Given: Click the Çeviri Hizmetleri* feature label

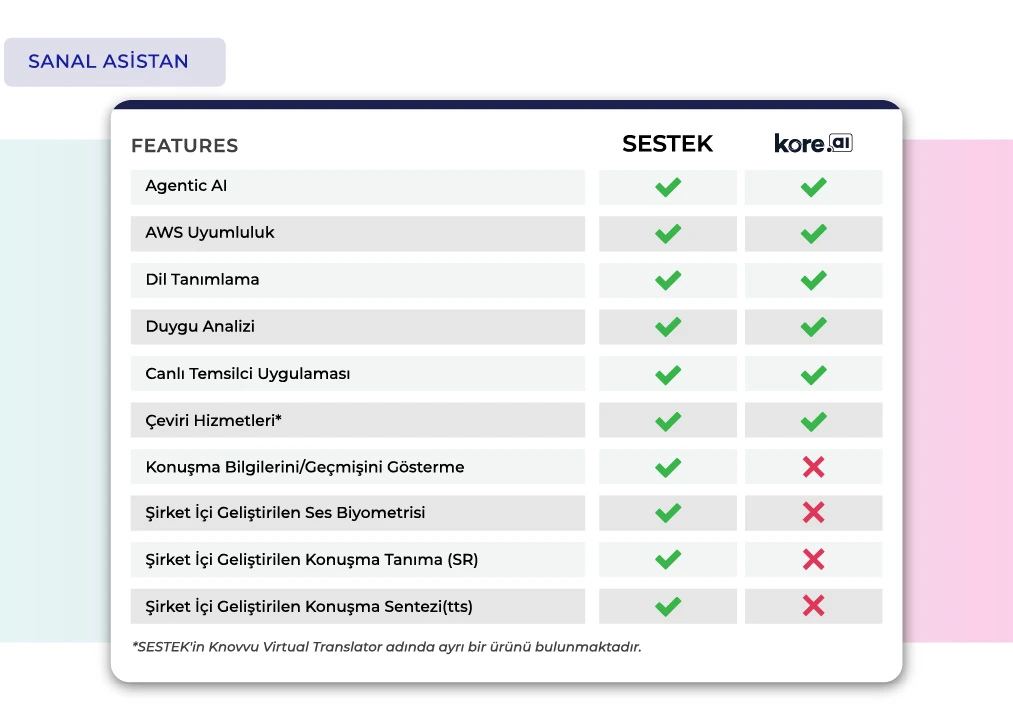Looking at the screenshot, I should pyautogui.click(x=214, y=420).
